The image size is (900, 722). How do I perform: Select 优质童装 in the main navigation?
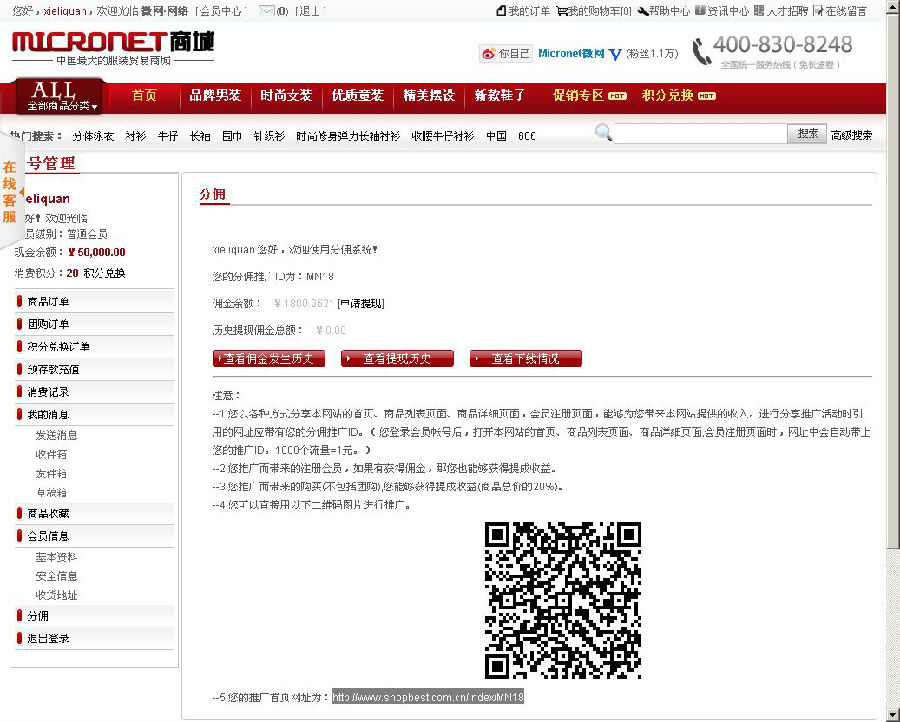pyautogui.click(x=358, y=95)
